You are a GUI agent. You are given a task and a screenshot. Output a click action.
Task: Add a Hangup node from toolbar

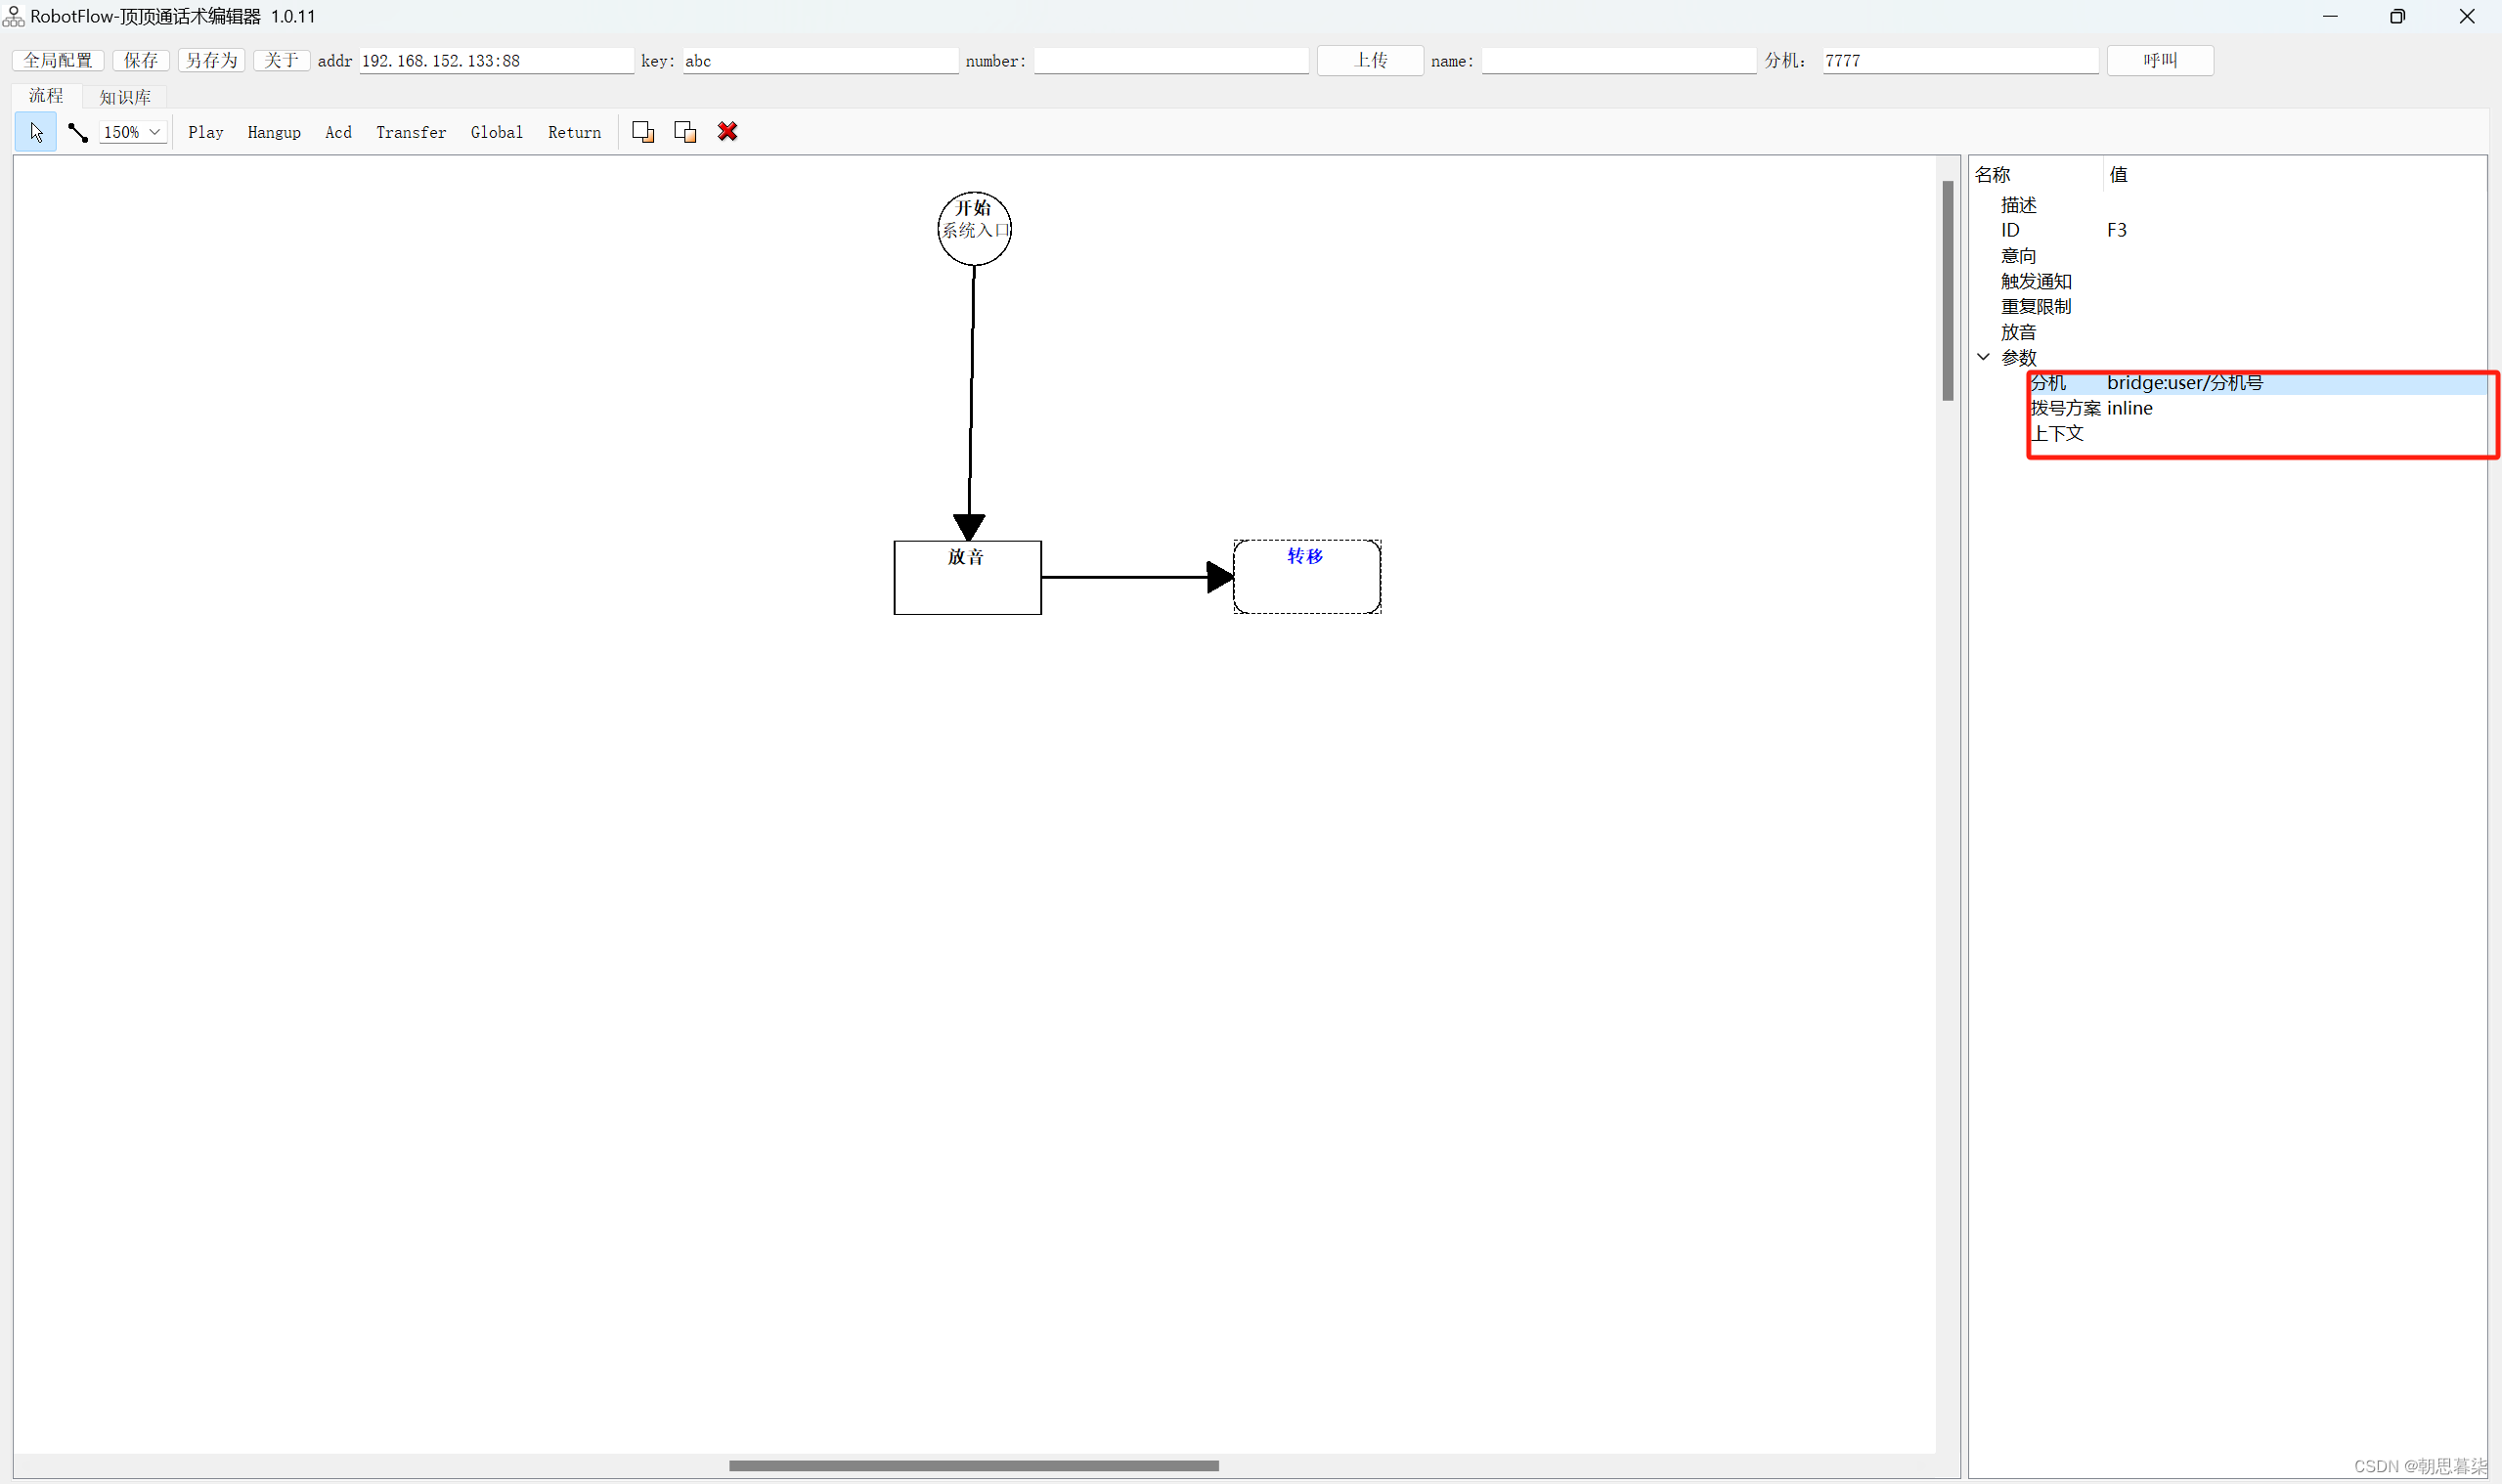[274, 132]
